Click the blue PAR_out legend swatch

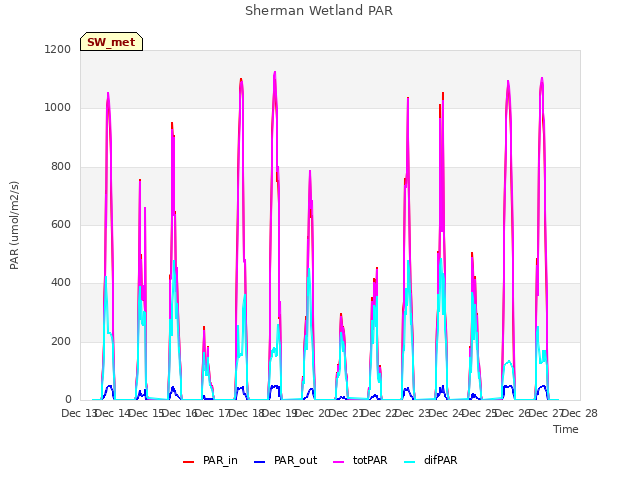pos(259,462)
